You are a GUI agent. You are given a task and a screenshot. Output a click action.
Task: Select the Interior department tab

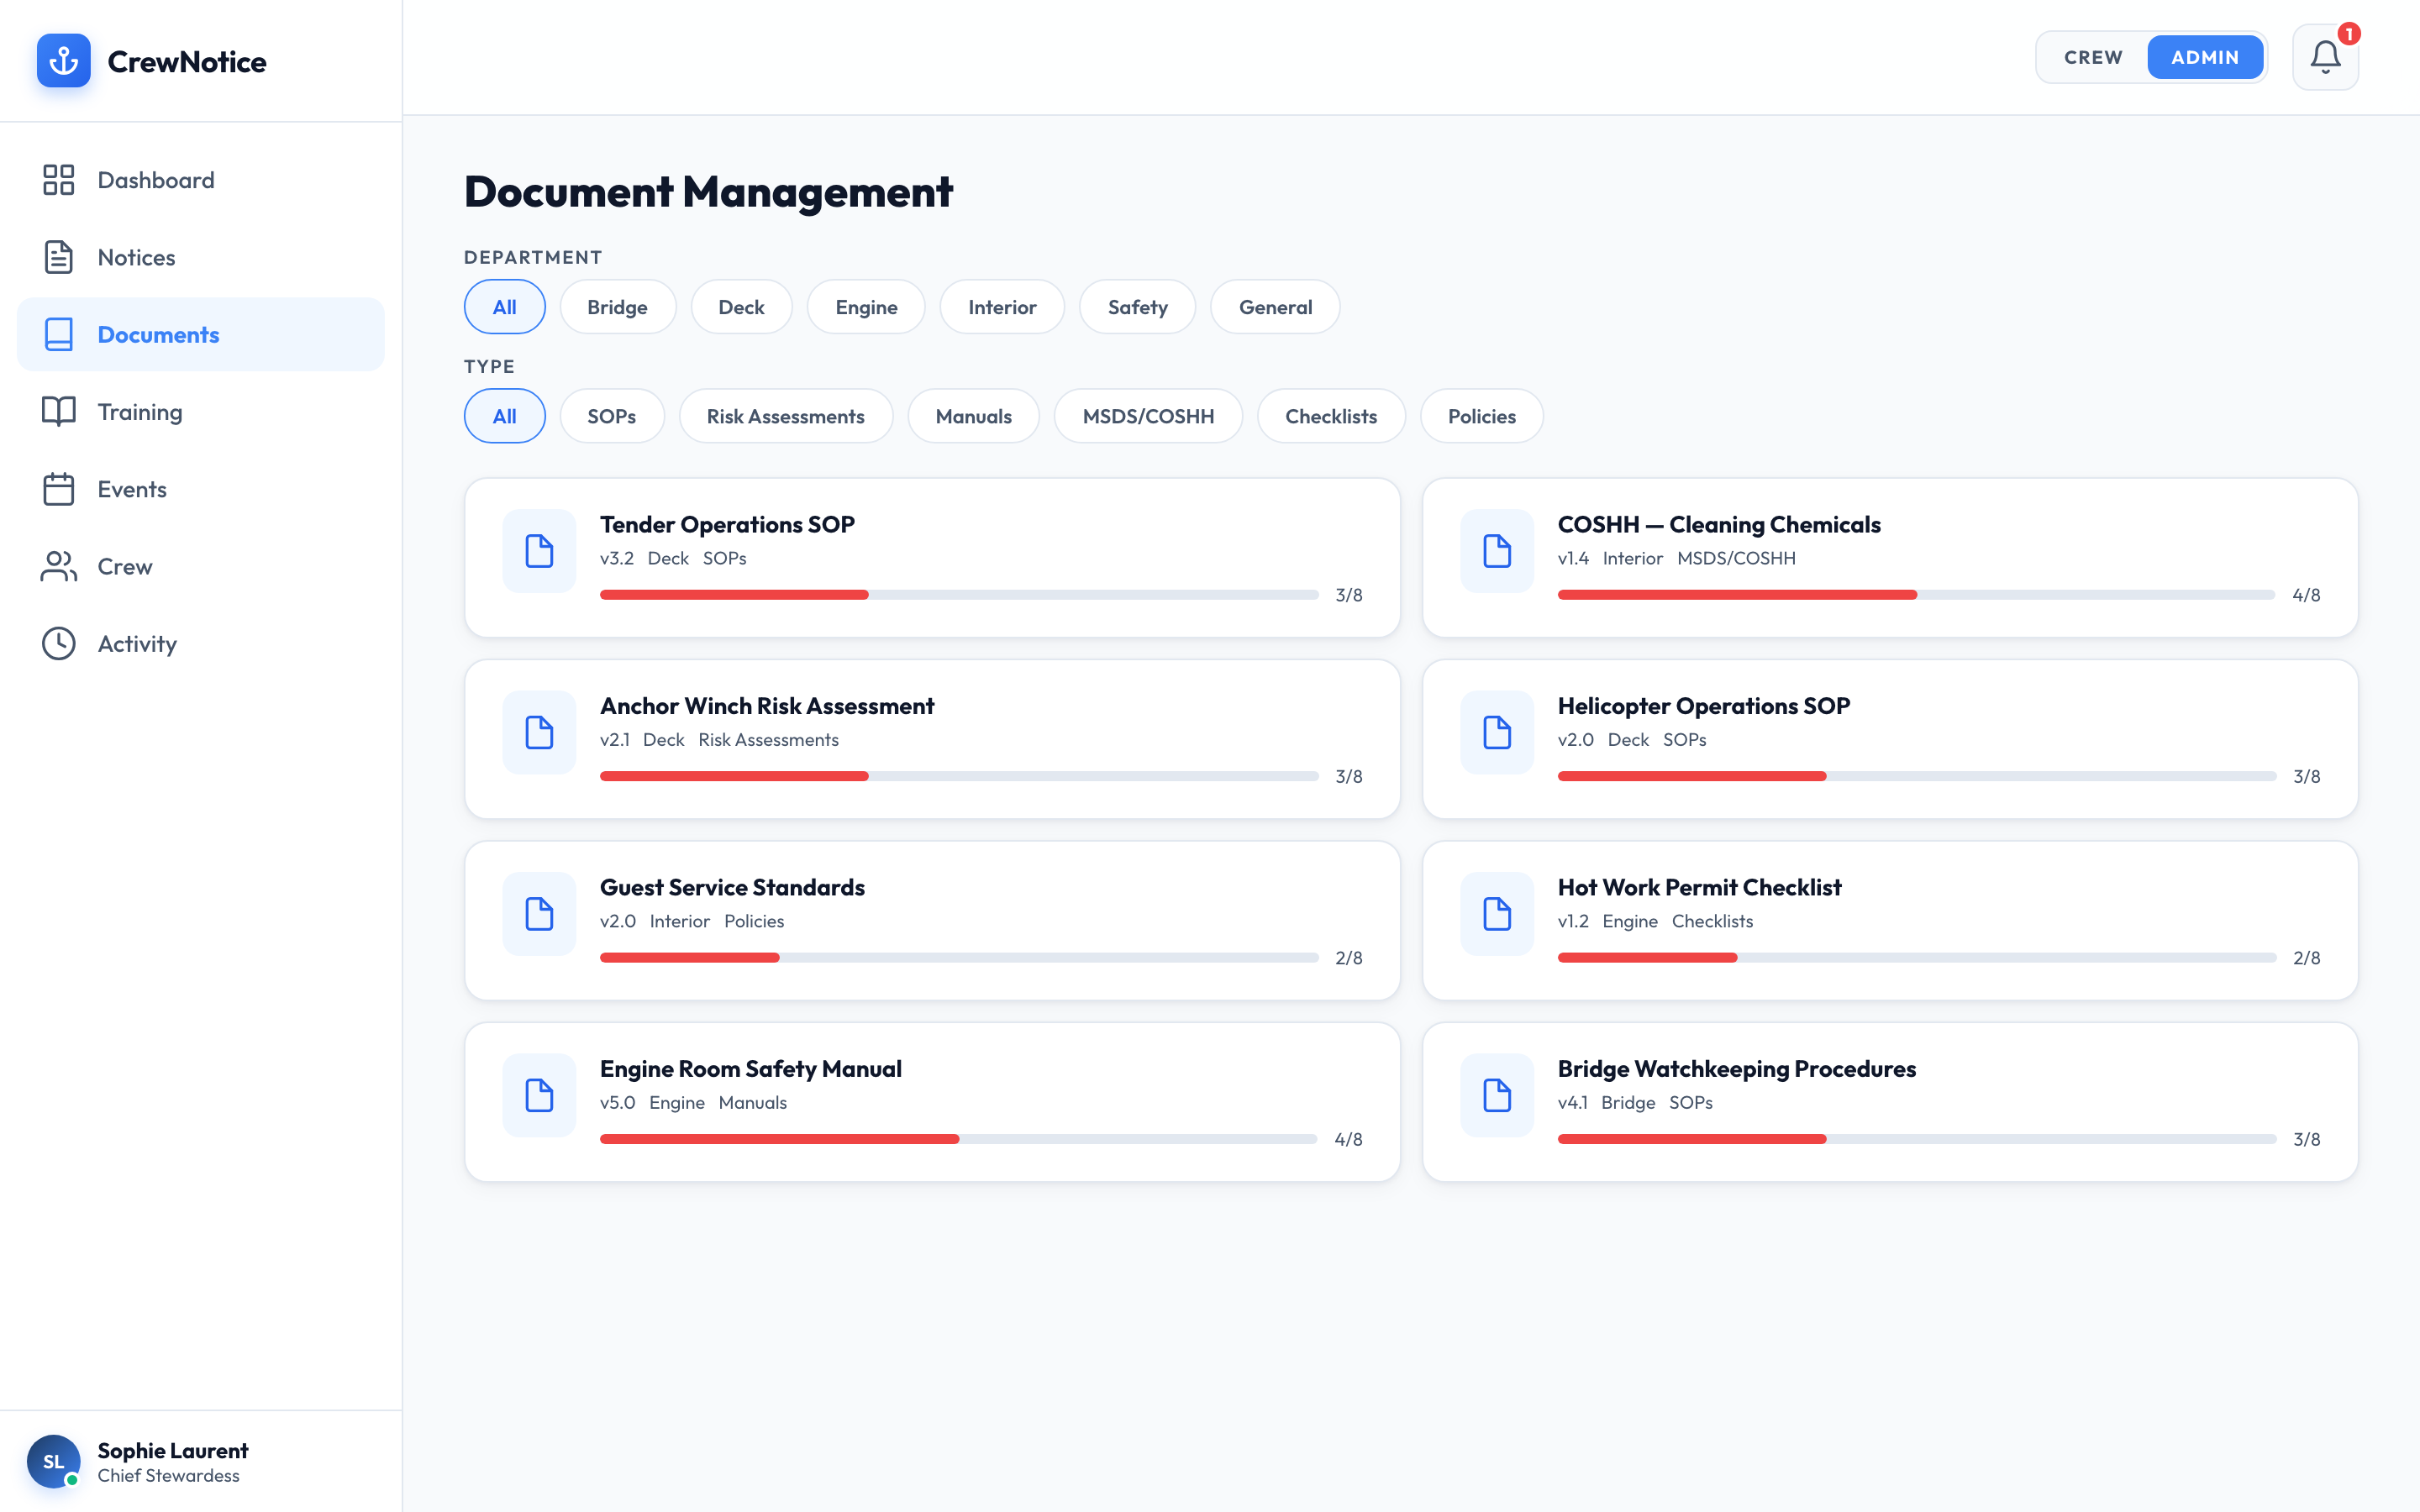click(x=1002, y=306)
